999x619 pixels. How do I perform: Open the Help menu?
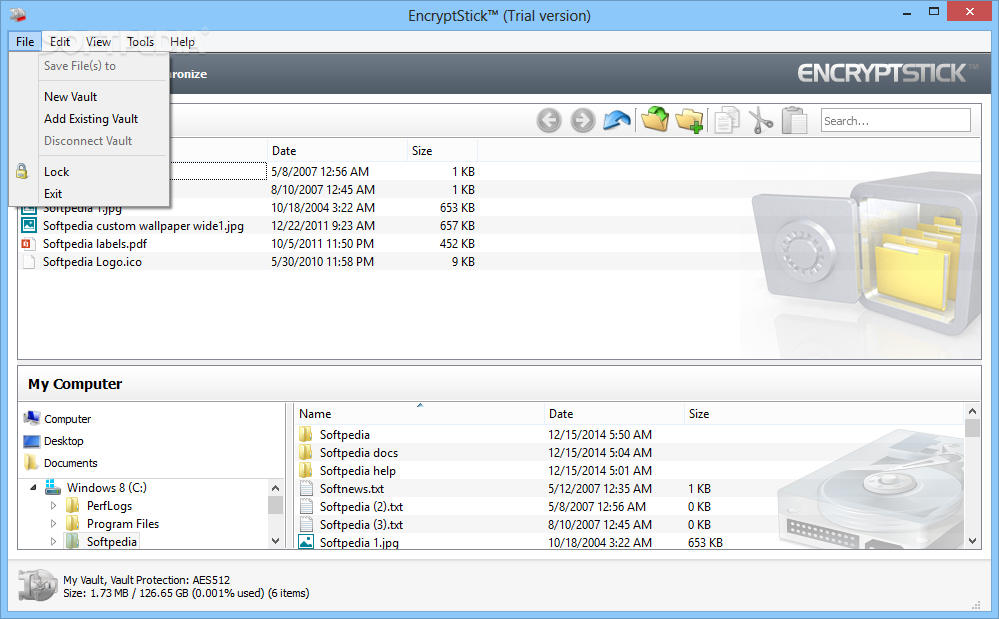coord(182,41)
